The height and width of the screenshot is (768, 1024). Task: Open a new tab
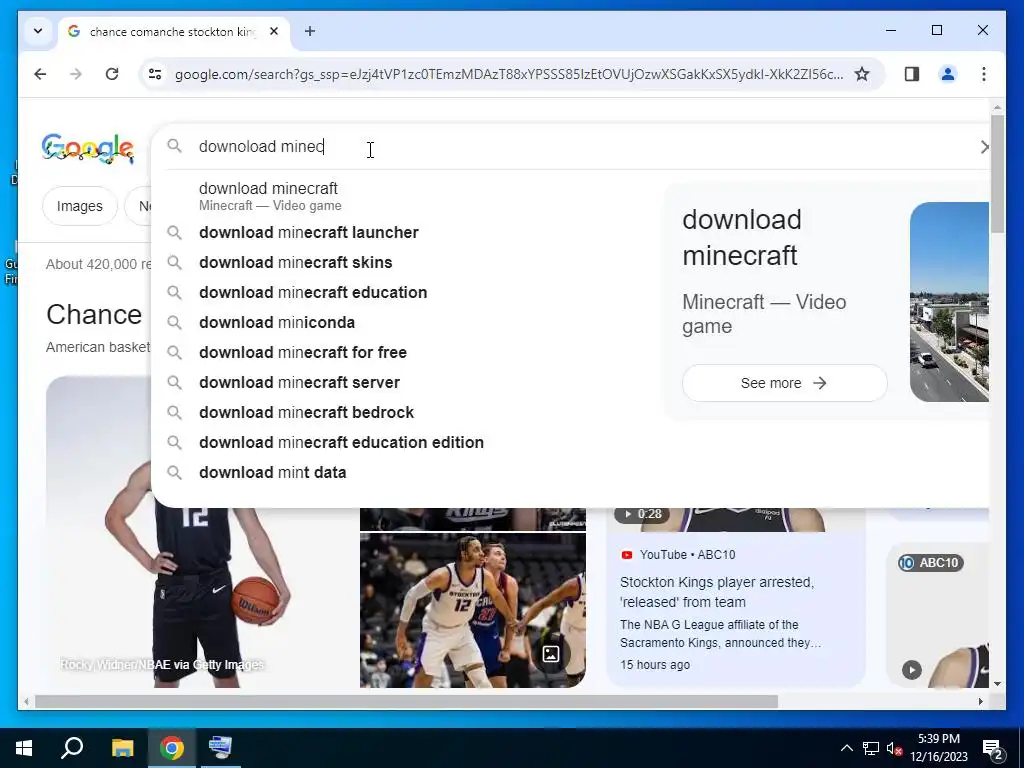tap(310, 31)
